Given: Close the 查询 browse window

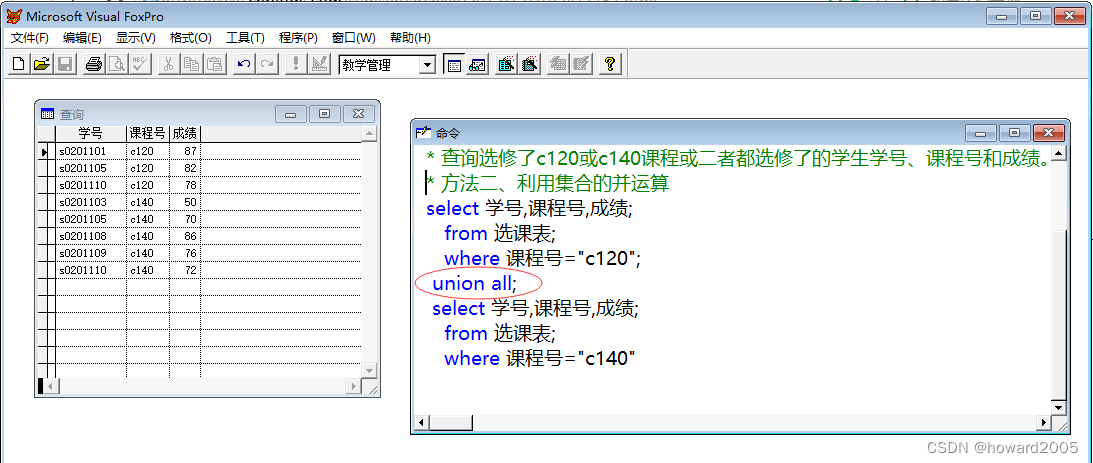Looking at the screenshot, I should [x=358, y=114].
